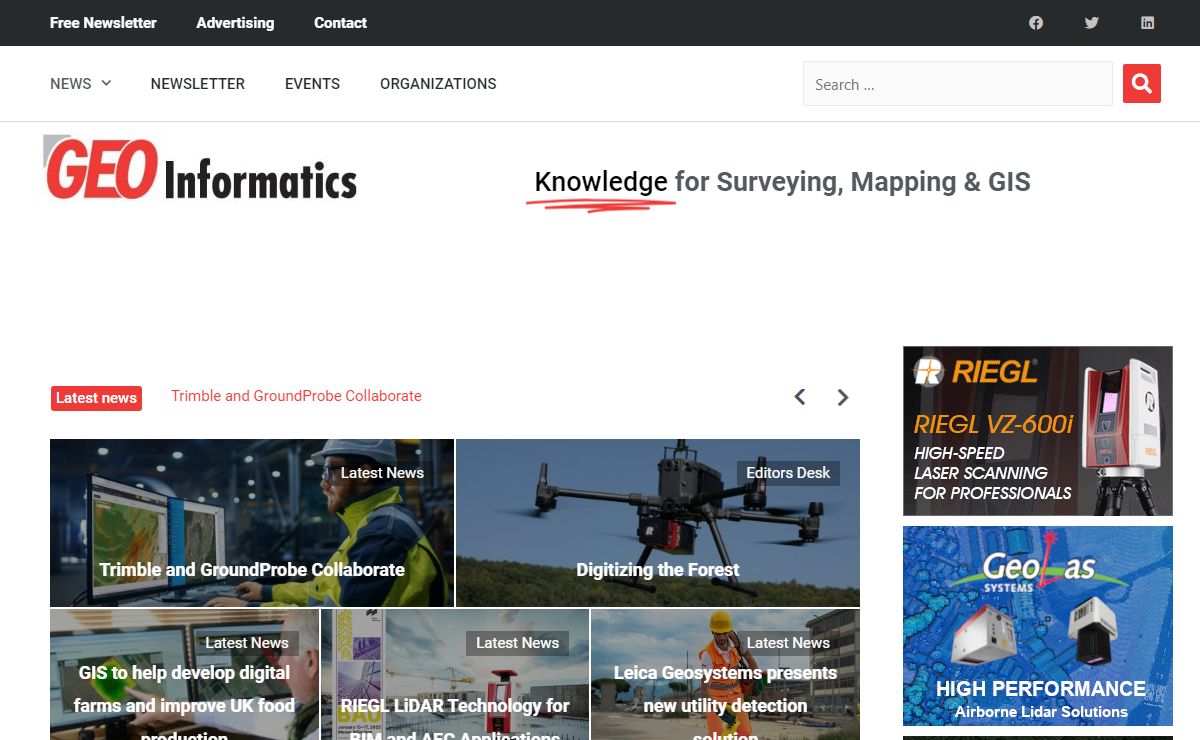Show previous latest news item
1200x740 pixels.
(x=800, y=397)
